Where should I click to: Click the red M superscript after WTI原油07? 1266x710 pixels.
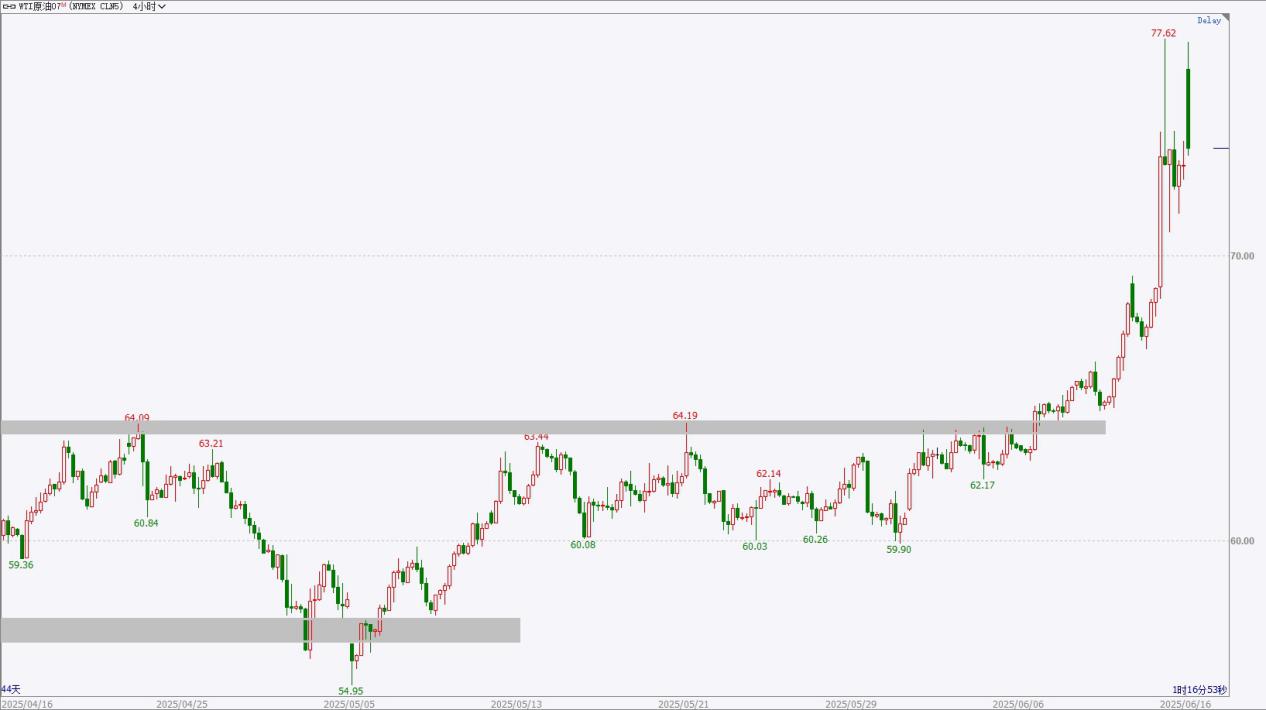click(x=63, y=4)
